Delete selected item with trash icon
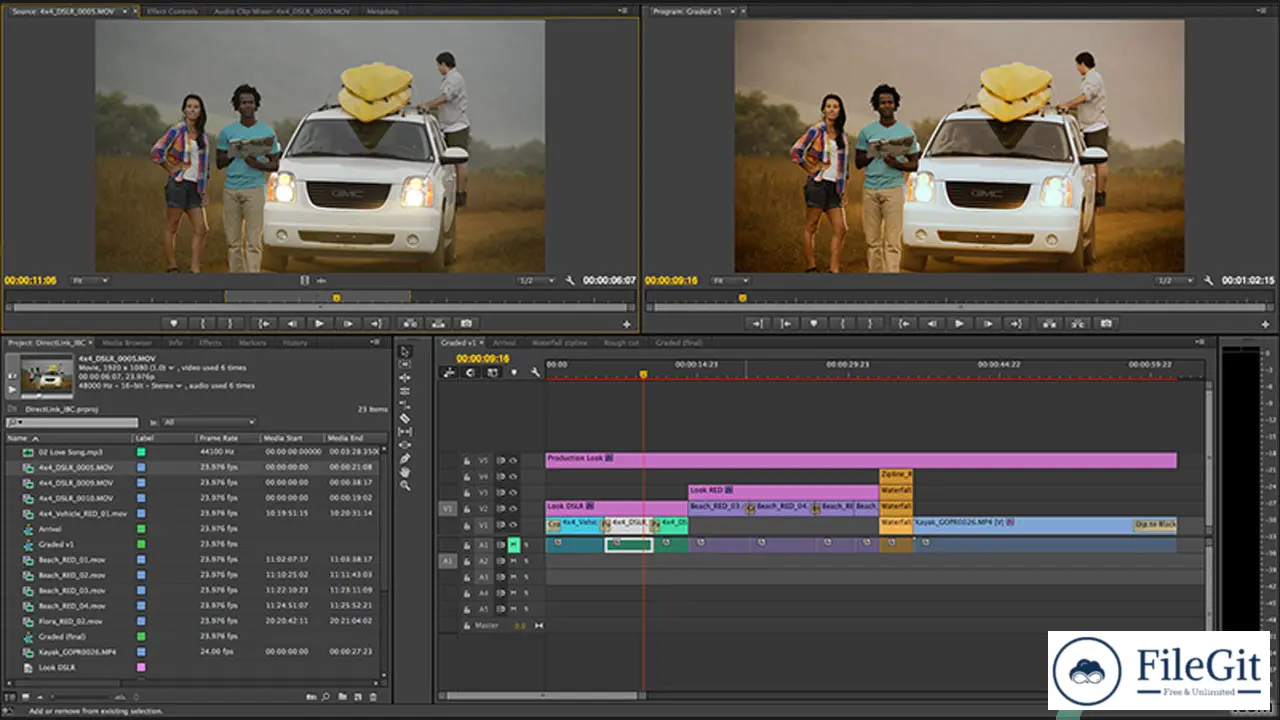Image resolution: width=1280 pixels, height=720 pixels. (x=374, y=696)
